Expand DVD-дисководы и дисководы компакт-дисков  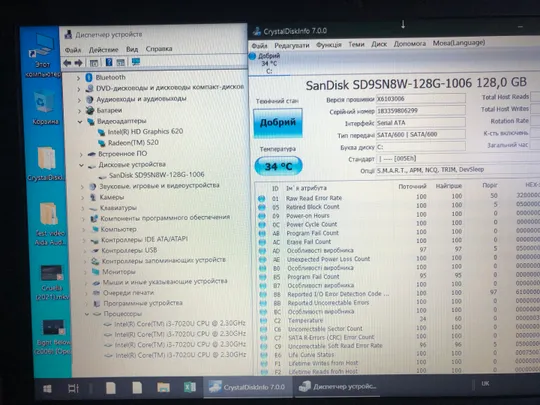79,89
